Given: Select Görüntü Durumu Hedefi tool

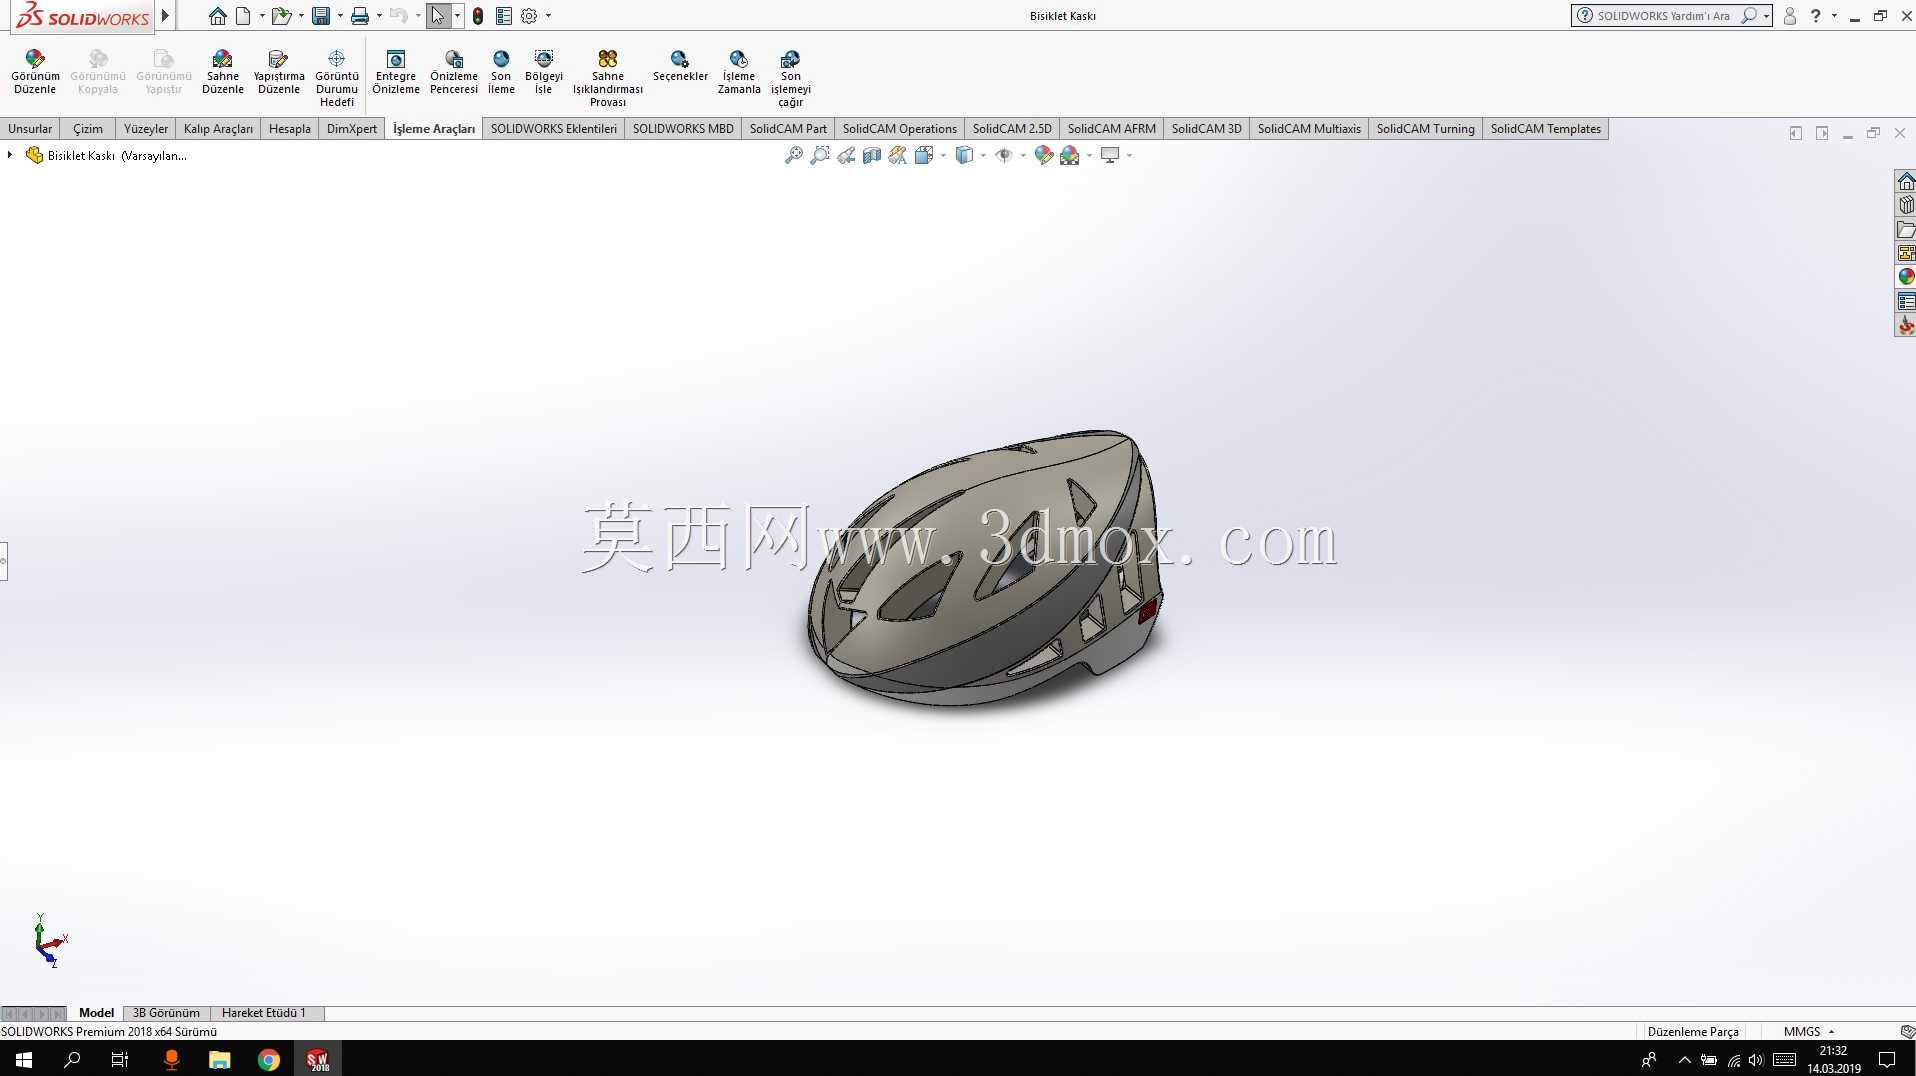Looking at the screenshot, I should pos(337,78).
